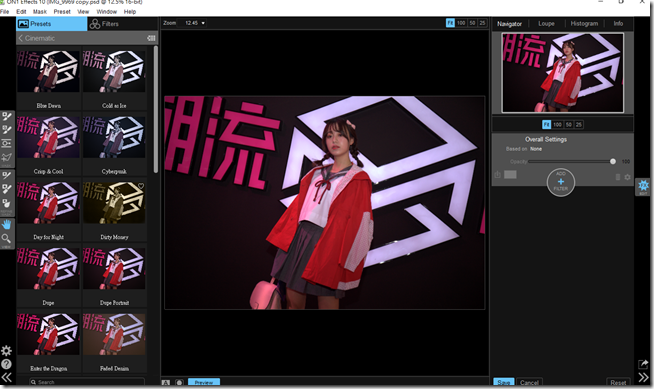Switch to the Filters tab
Image resolution: width=654 pixels, height=389 pixels.
pyautogui.click(x=104, y=24)
